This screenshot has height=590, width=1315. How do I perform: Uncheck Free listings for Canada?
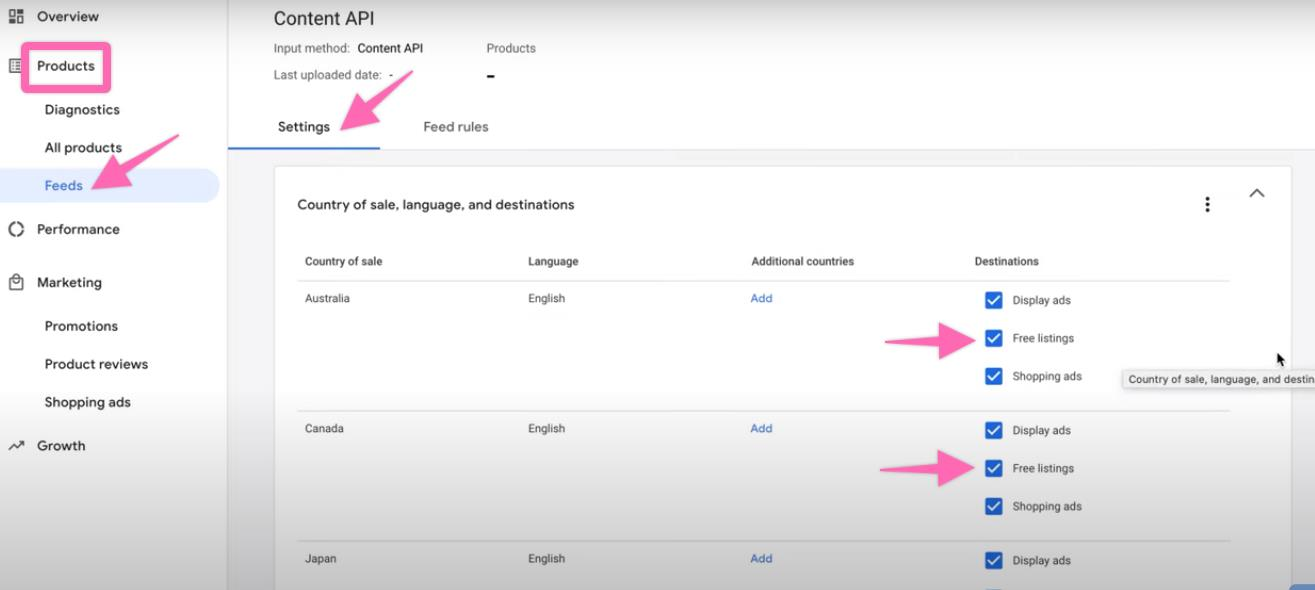coord(993,468)
